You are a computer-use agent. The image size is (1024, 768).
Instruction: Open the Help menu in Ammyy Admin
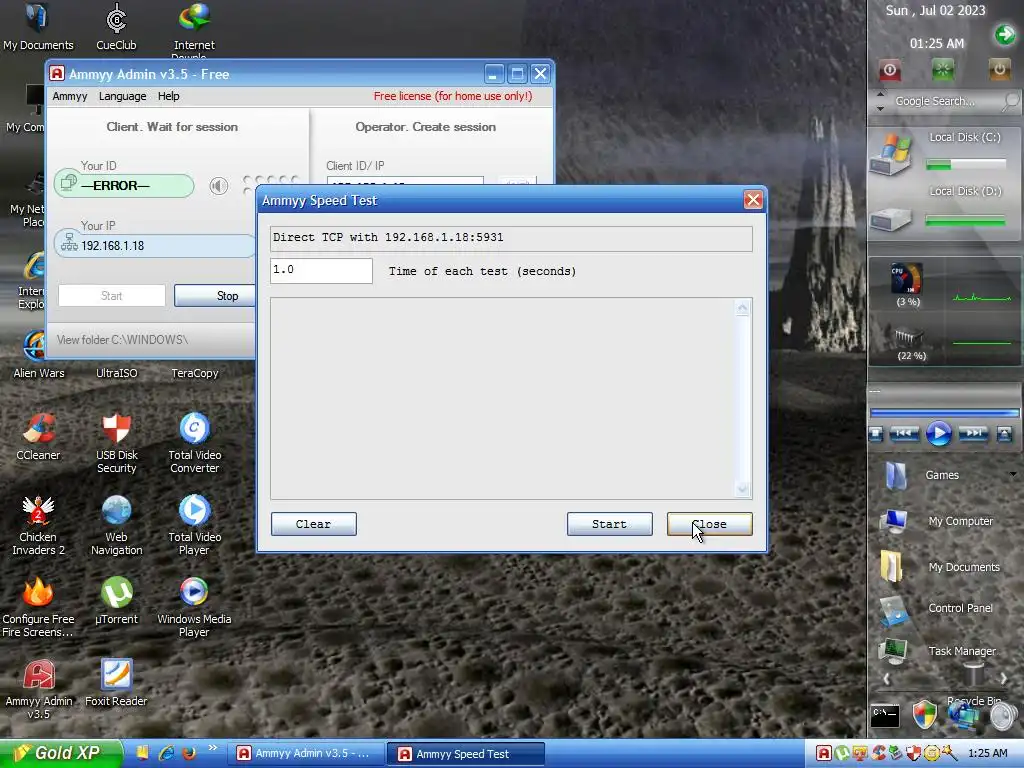(x=168, y=96)
